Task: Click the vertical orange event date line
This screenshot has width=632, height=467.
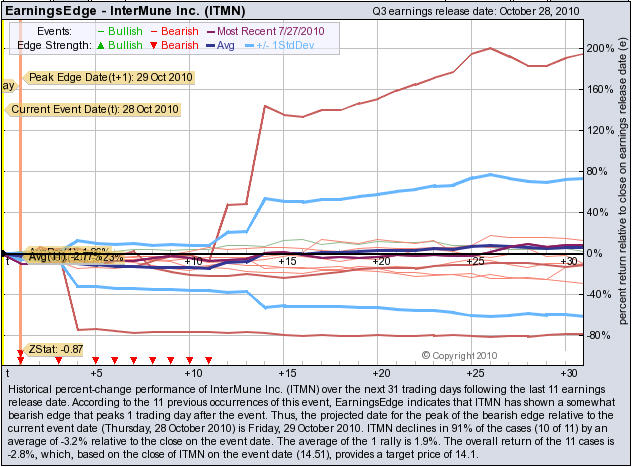Action: 20,200
